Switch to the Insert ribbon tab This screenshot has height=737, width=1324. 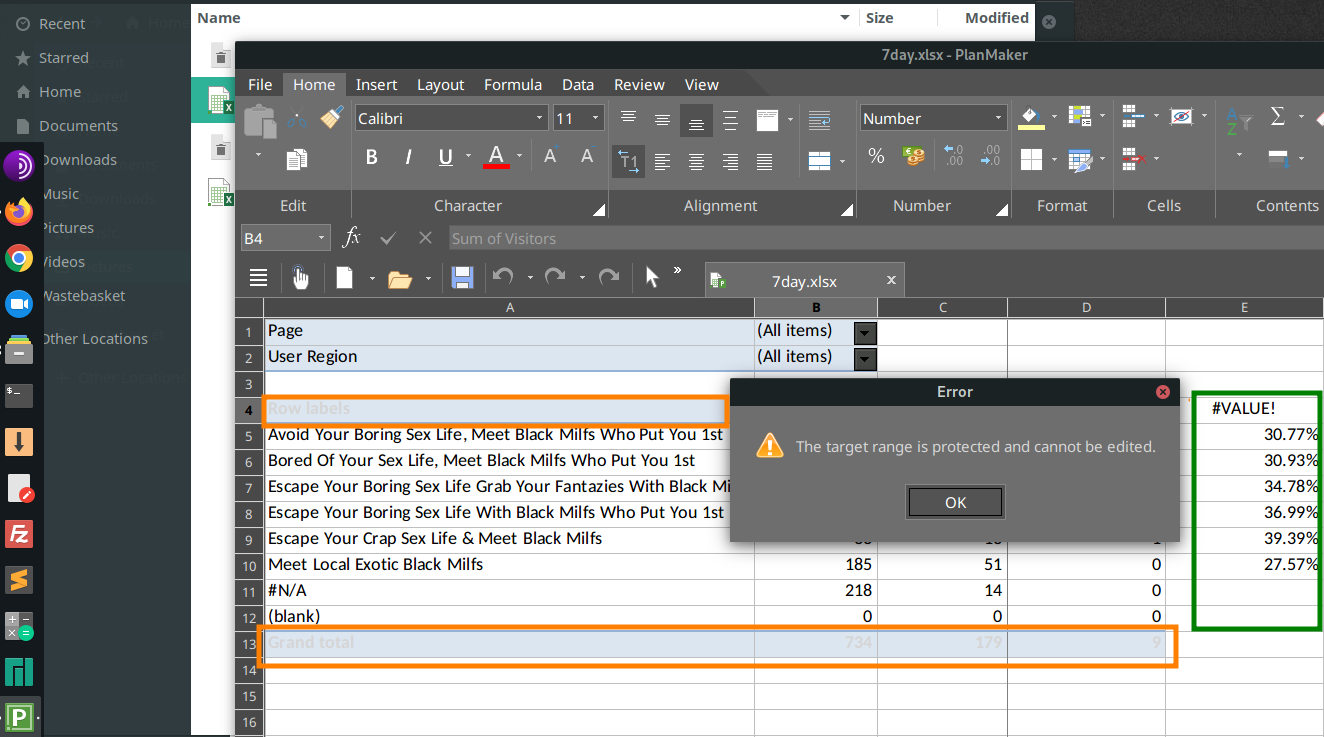pos(376,85)
